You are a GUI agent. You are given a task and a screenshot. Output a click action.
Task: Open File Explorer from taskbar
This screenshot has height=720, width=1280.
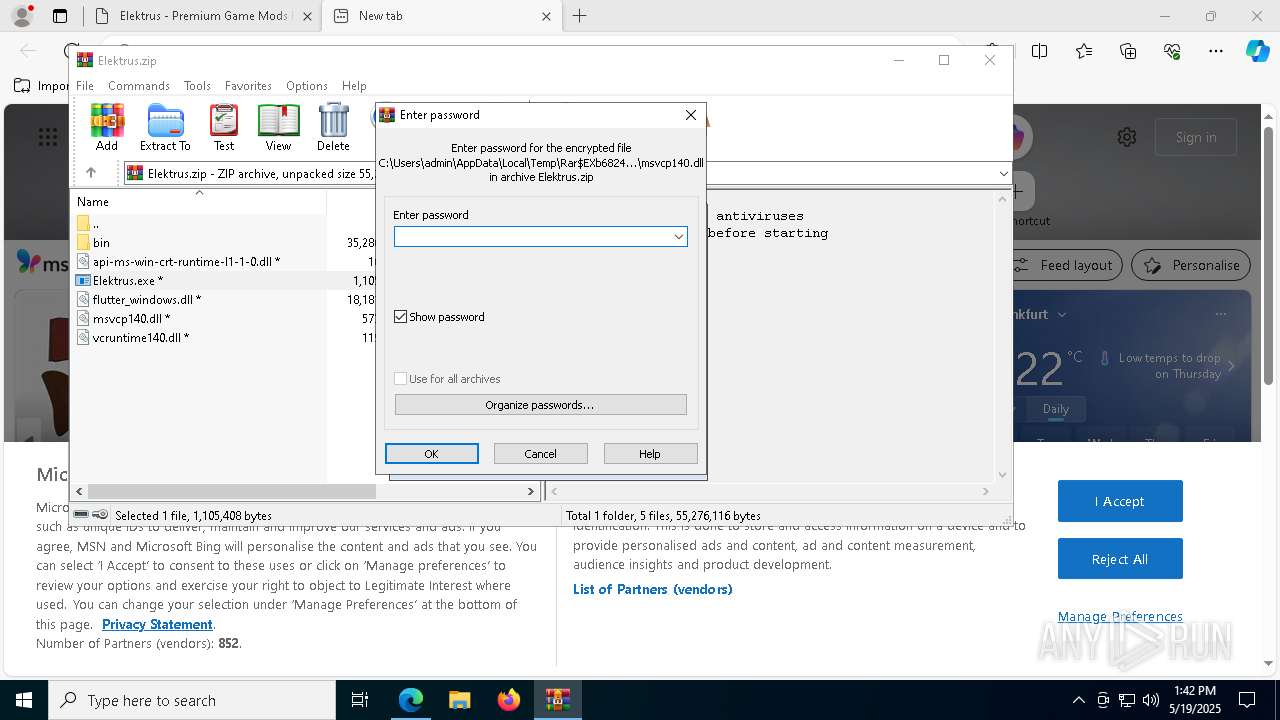459,700
